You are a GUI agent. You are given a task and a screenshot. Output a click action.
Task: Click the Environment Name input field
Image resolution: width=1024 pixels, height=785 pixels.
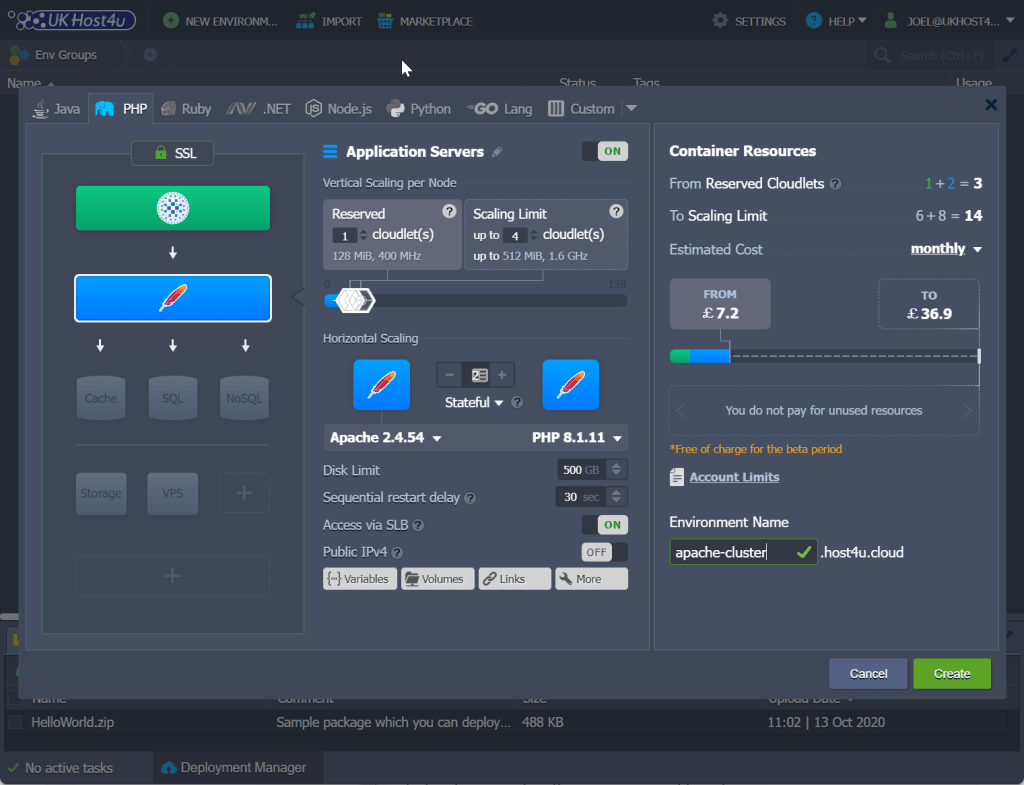[x=743, y=552]
